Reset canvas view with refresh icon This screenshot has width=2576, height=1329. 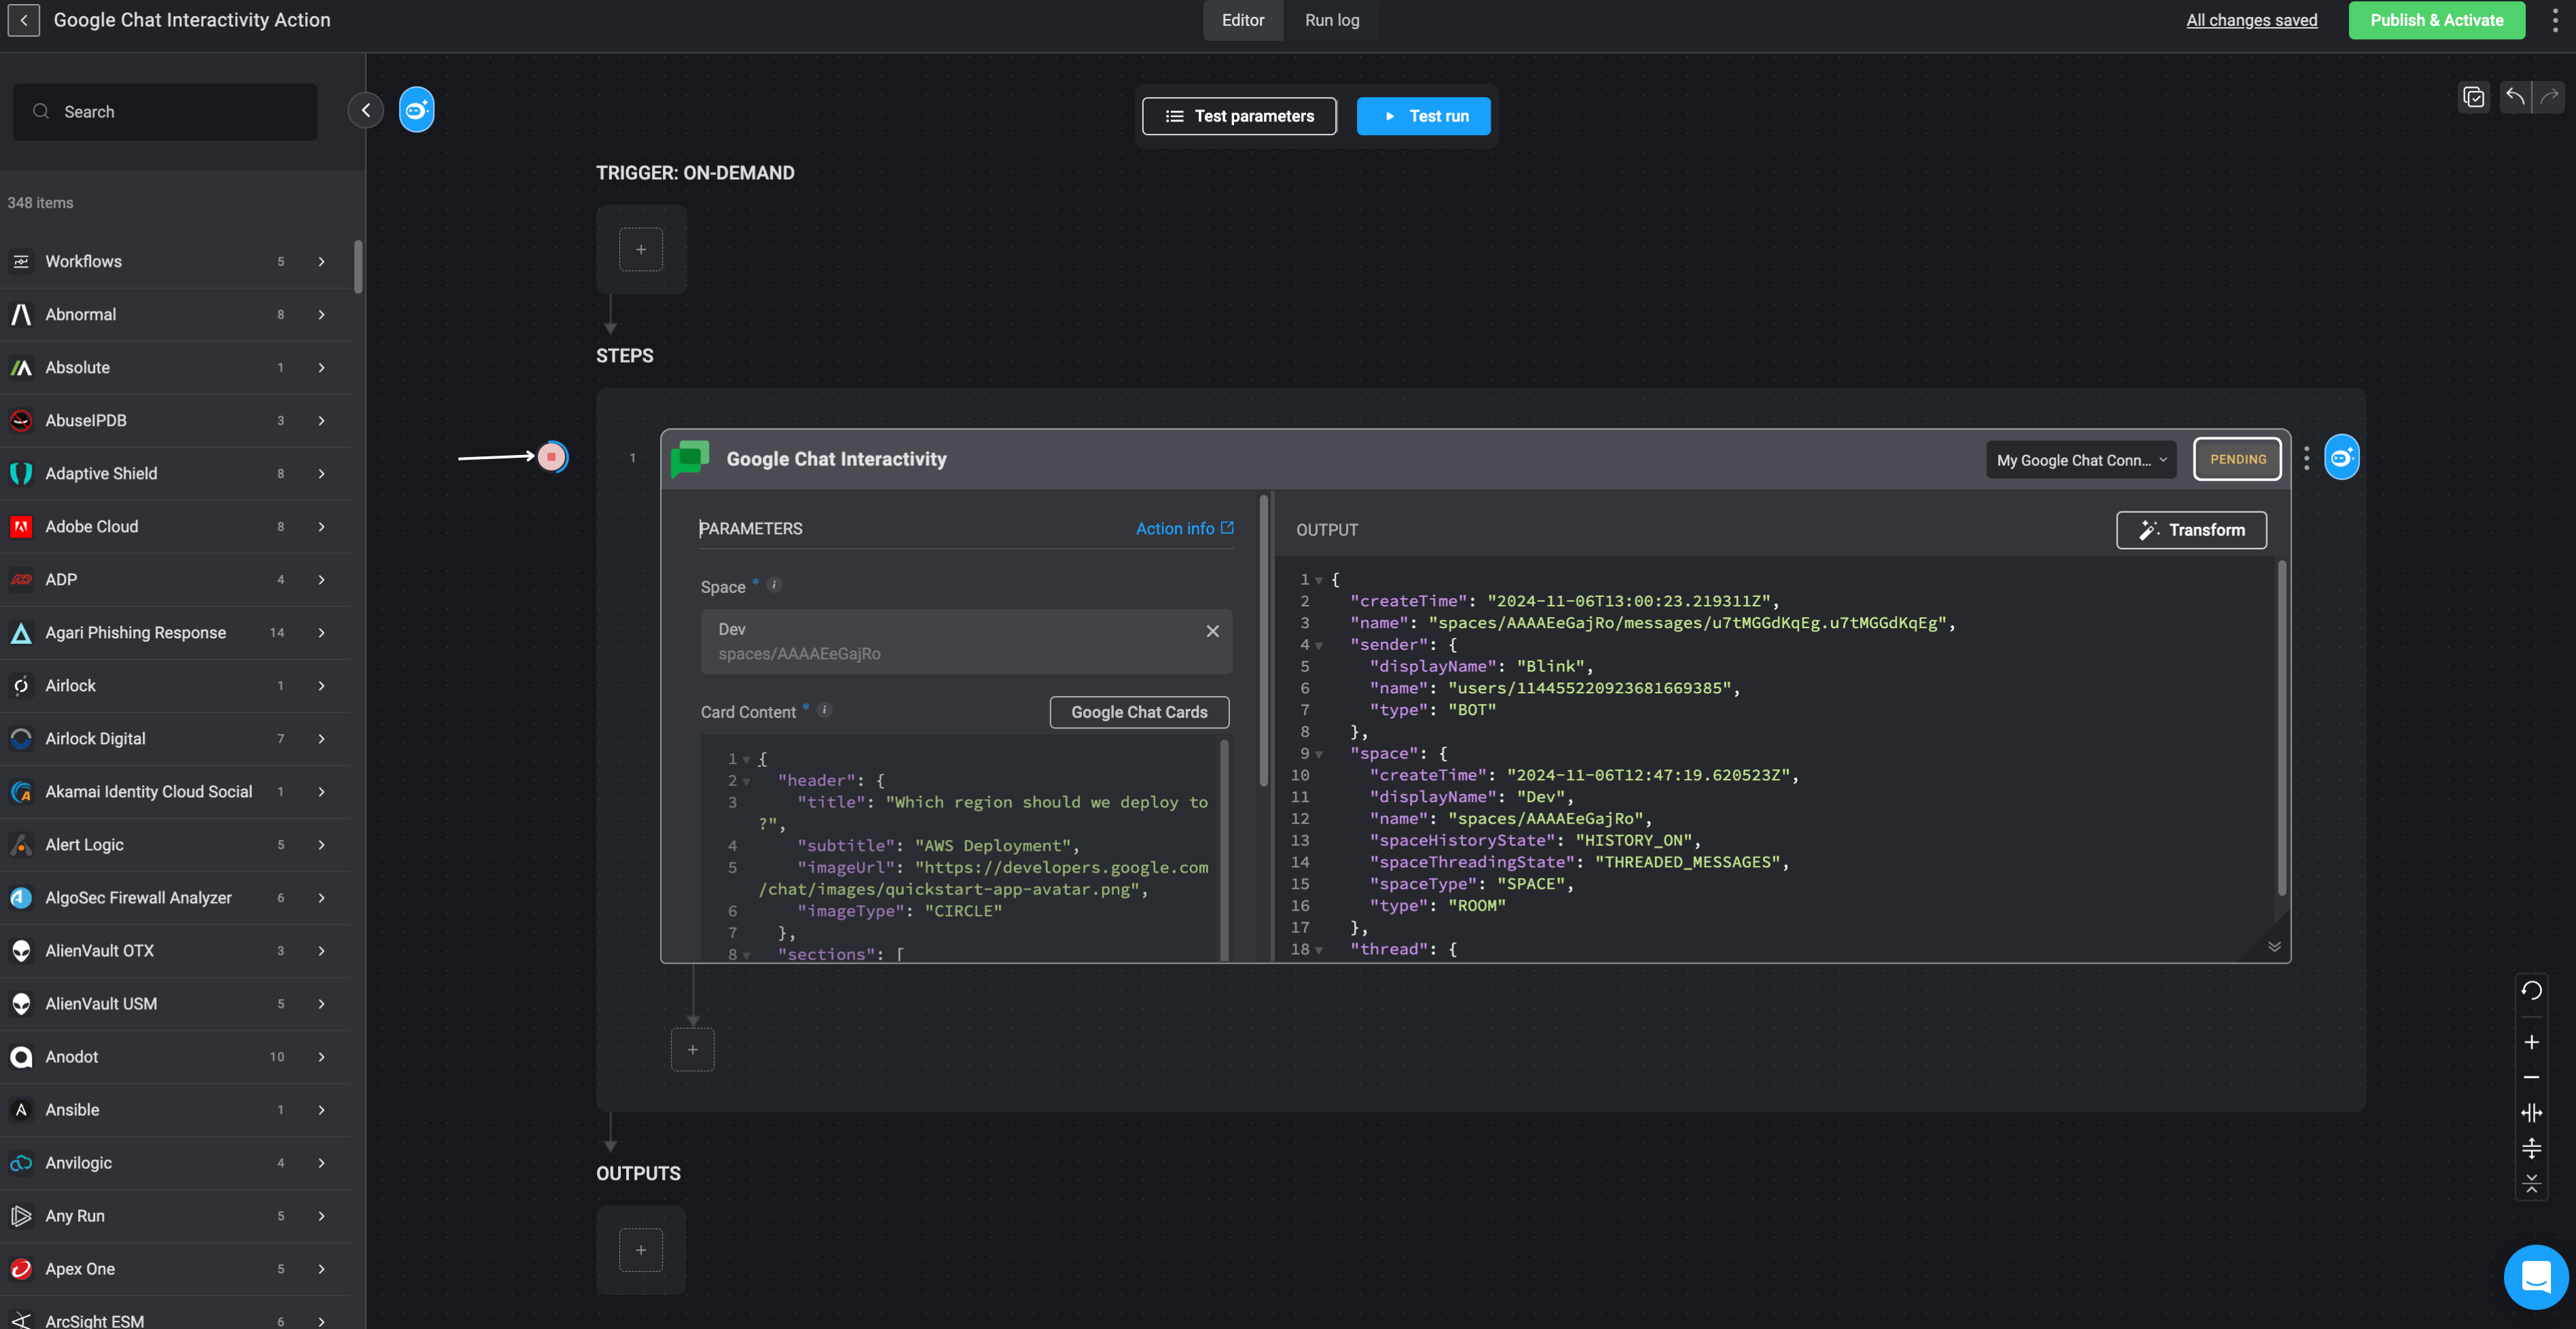click(x=2532, y=991)
